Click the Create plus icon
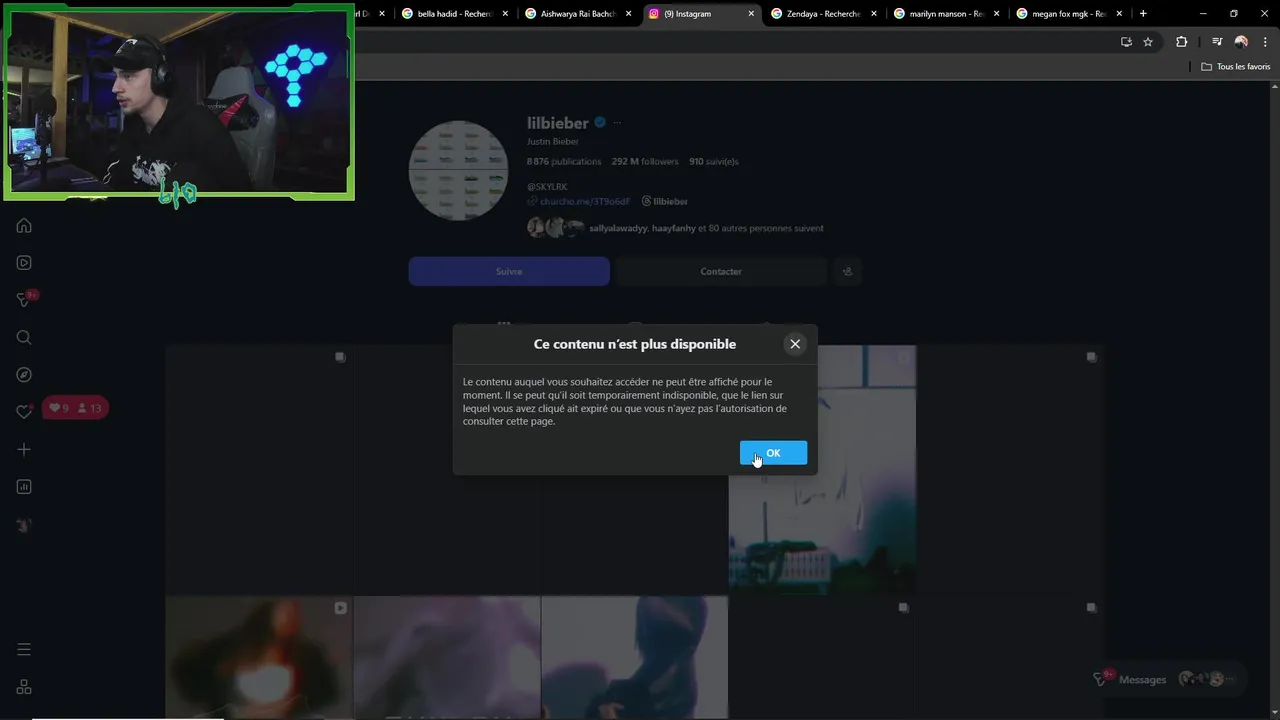1280x720 pixels. tap(24, 450)
